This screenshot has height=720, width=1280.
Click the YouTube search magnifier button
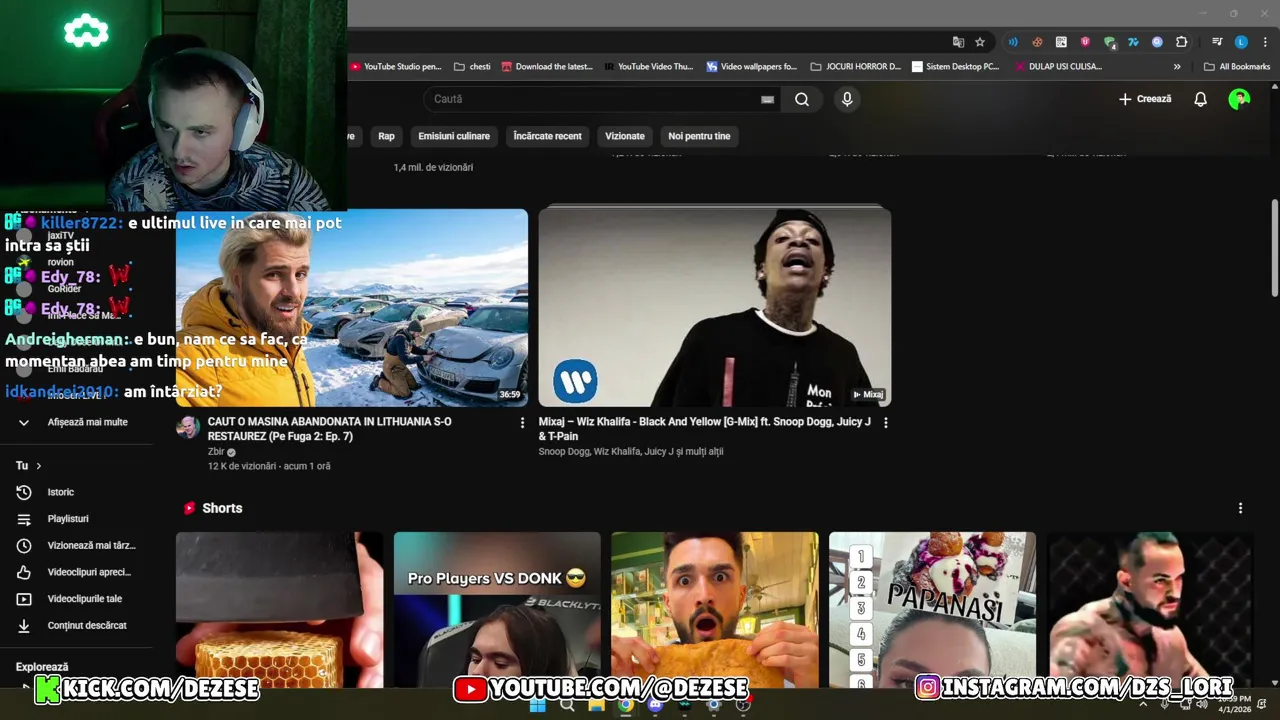pos(802,99)
